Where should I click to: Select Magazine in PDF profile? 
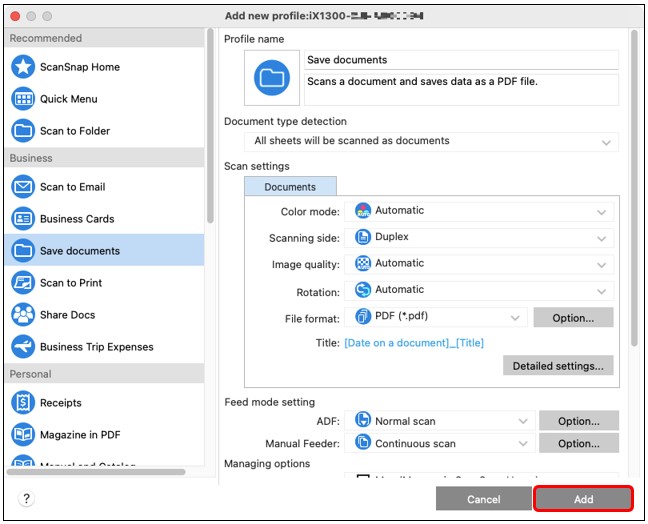pyautogui.click(x=80, y=435)
